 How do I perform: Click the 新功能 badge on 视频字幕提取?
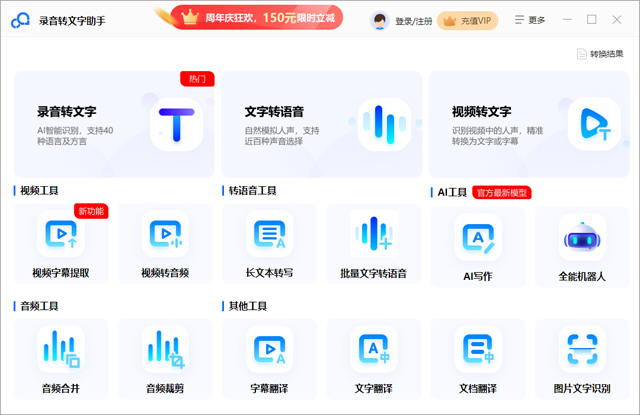[x=91, y=211]
